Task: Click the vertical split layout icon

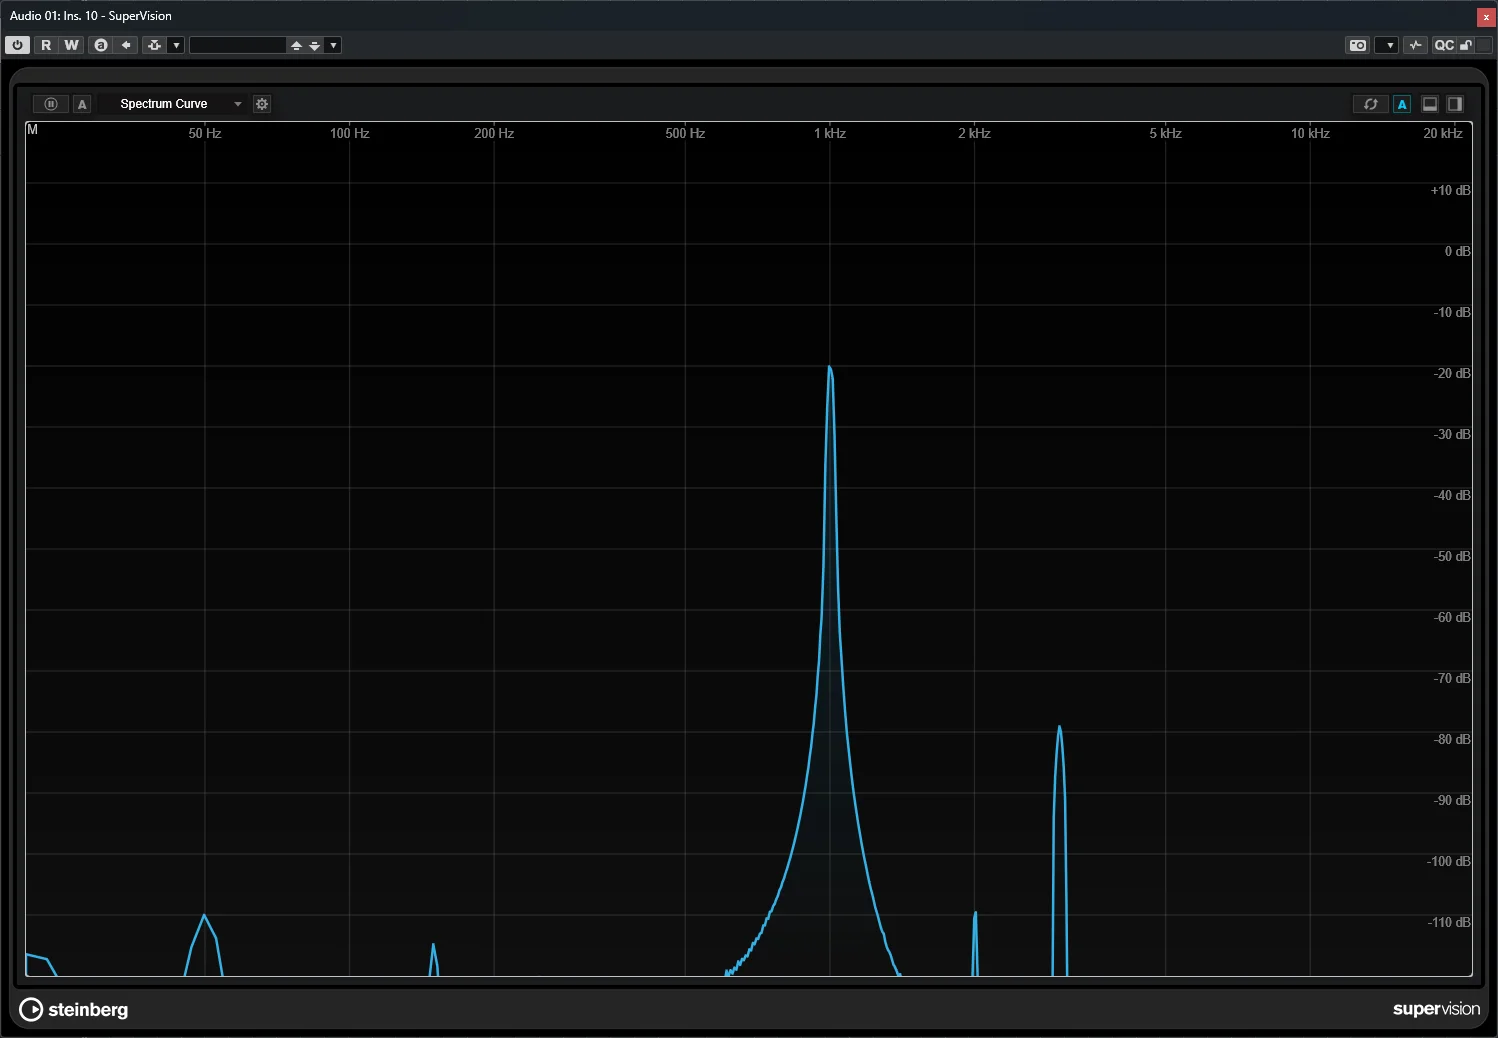Action: pos(1455,104)
